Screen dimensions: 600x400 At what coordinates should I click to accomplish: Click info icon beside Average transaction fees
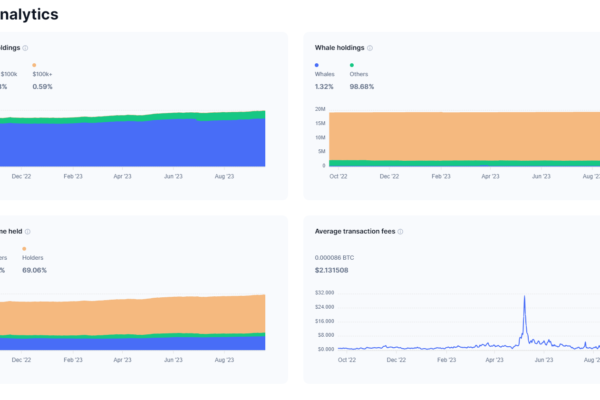tap(401, 231)
